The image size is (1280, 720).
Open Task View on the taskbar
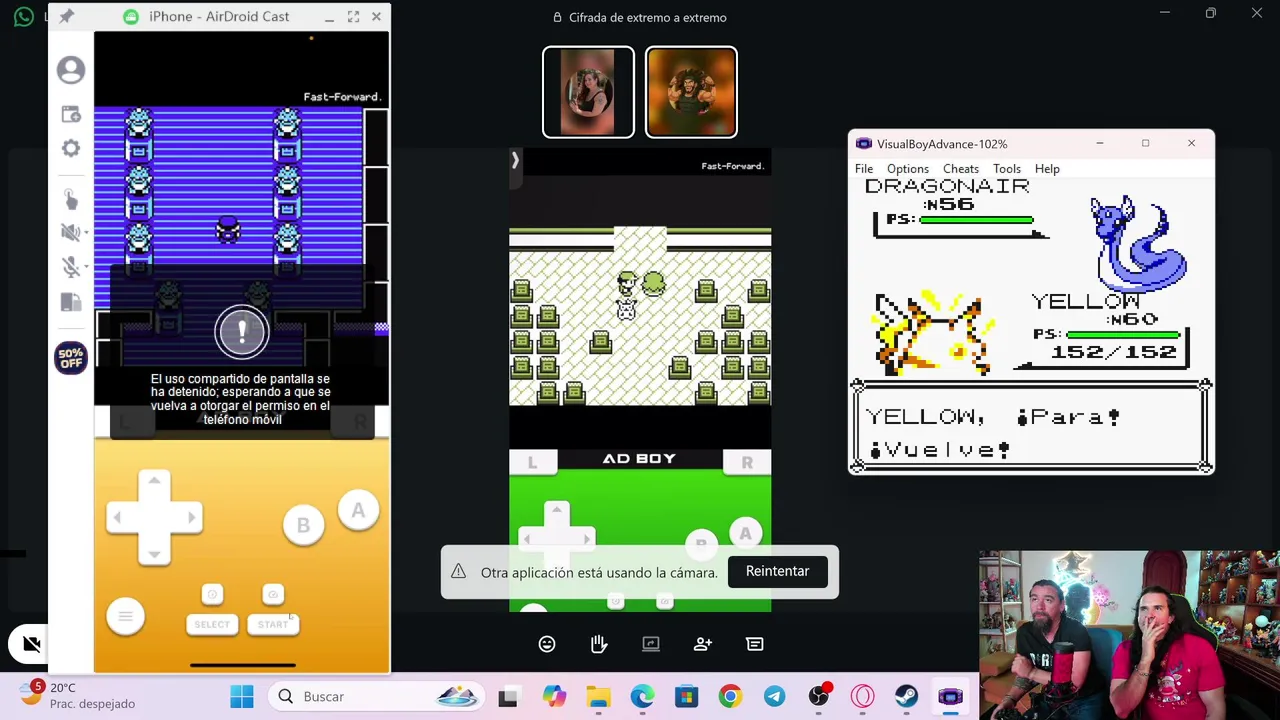tap(508, 696)
